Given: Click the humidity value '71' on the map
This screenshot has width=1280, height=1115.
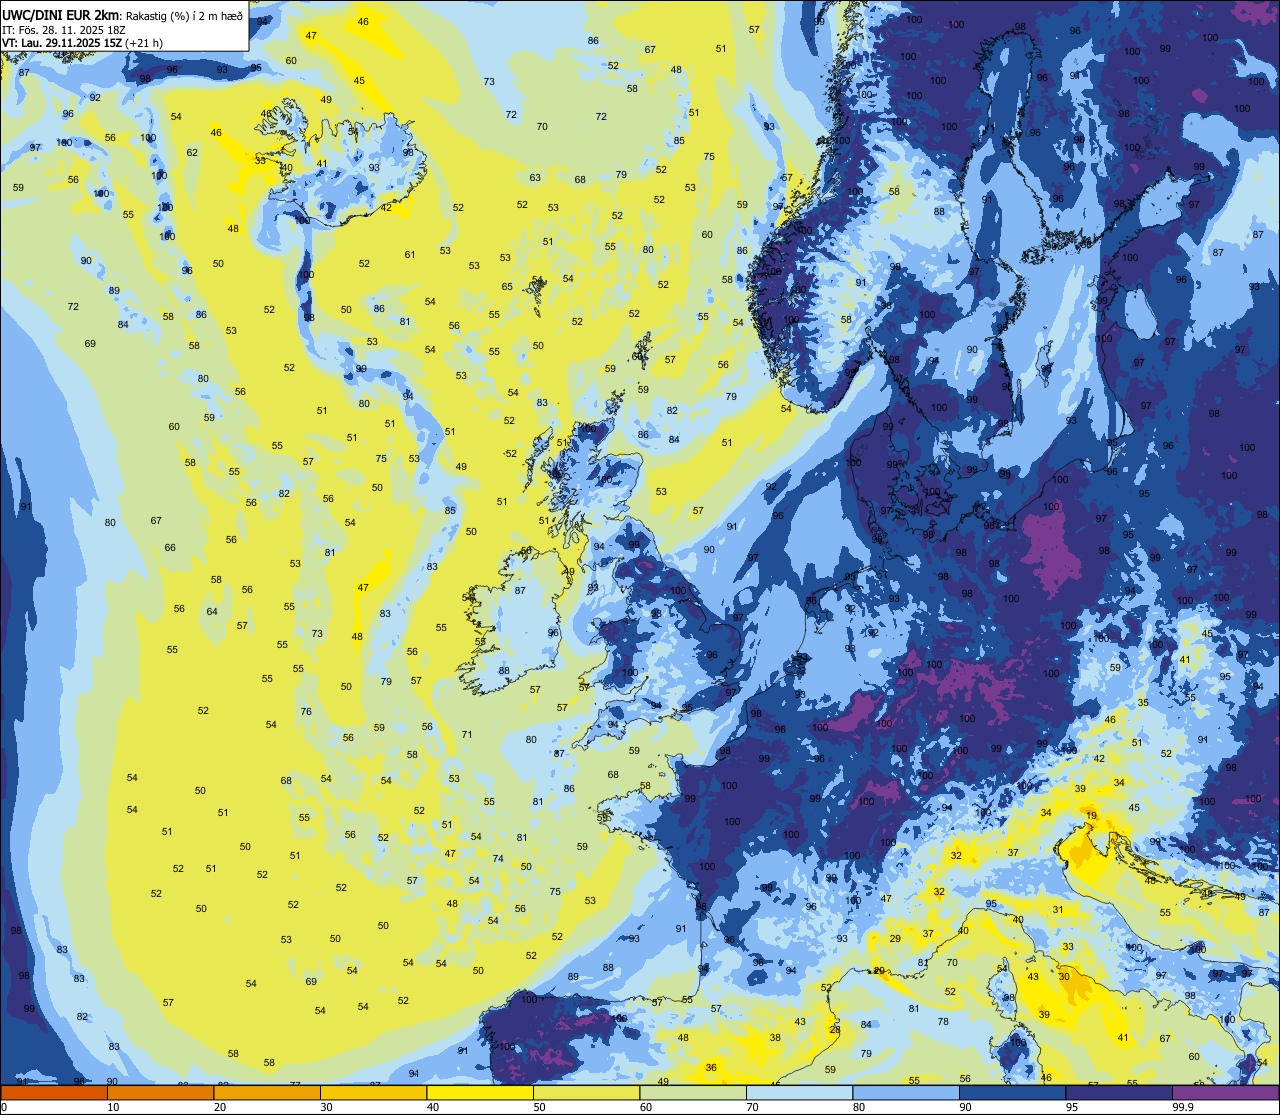Looking at the screenshot, I should tap(467, 735).
